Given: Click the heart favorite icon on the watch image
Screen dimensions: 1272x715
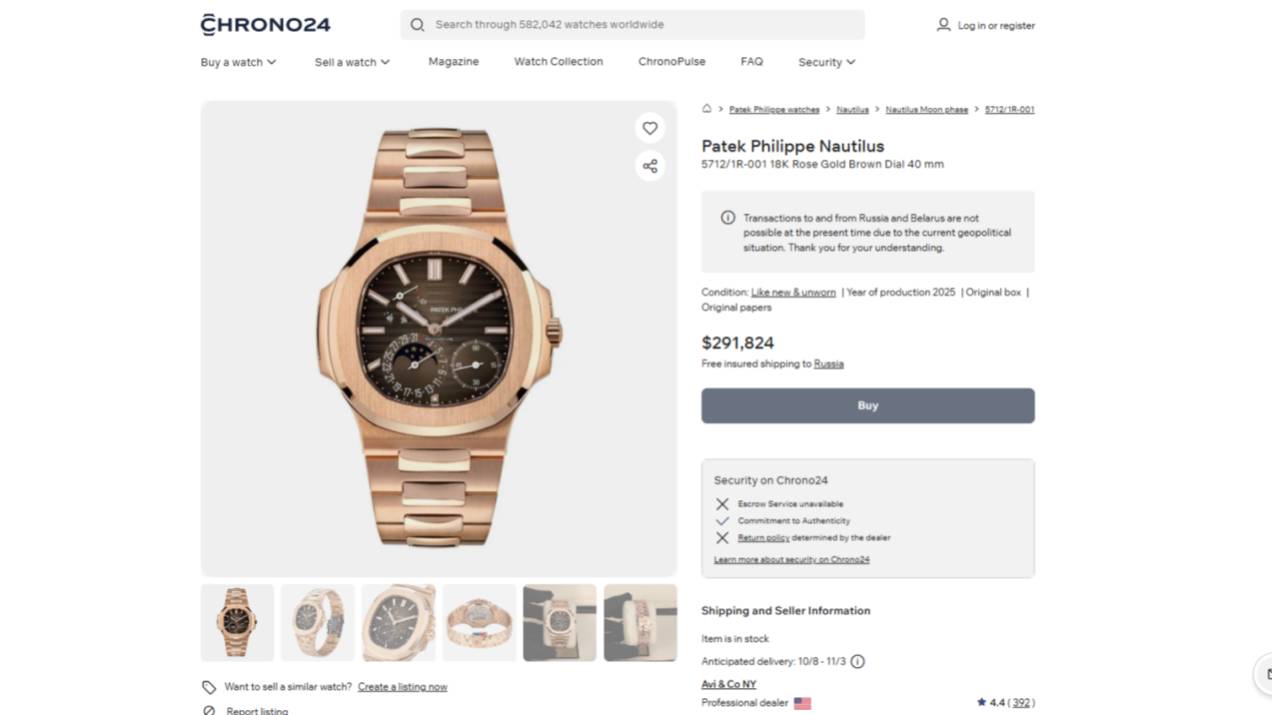Looking at the screenshot, I should pyautogui.click(x=650, y=128).
